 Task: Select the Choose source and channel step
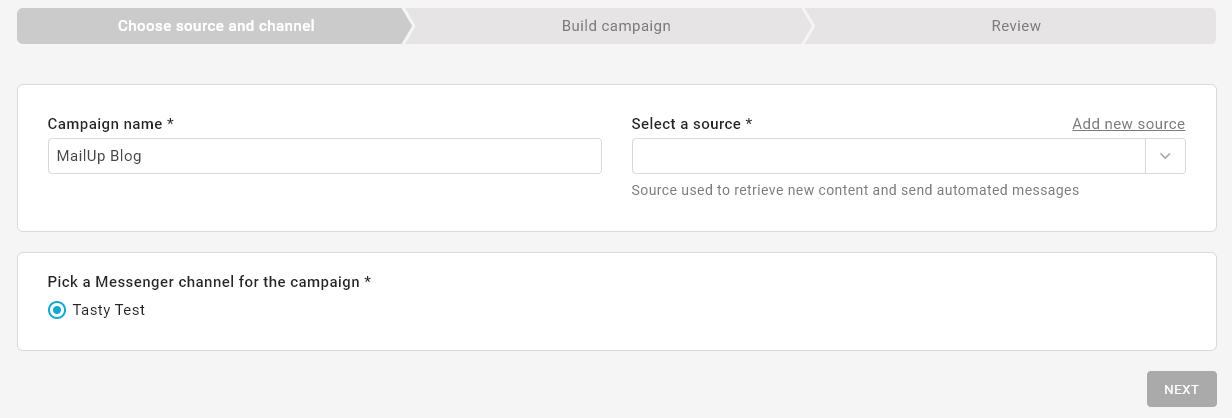click(215, 26)
